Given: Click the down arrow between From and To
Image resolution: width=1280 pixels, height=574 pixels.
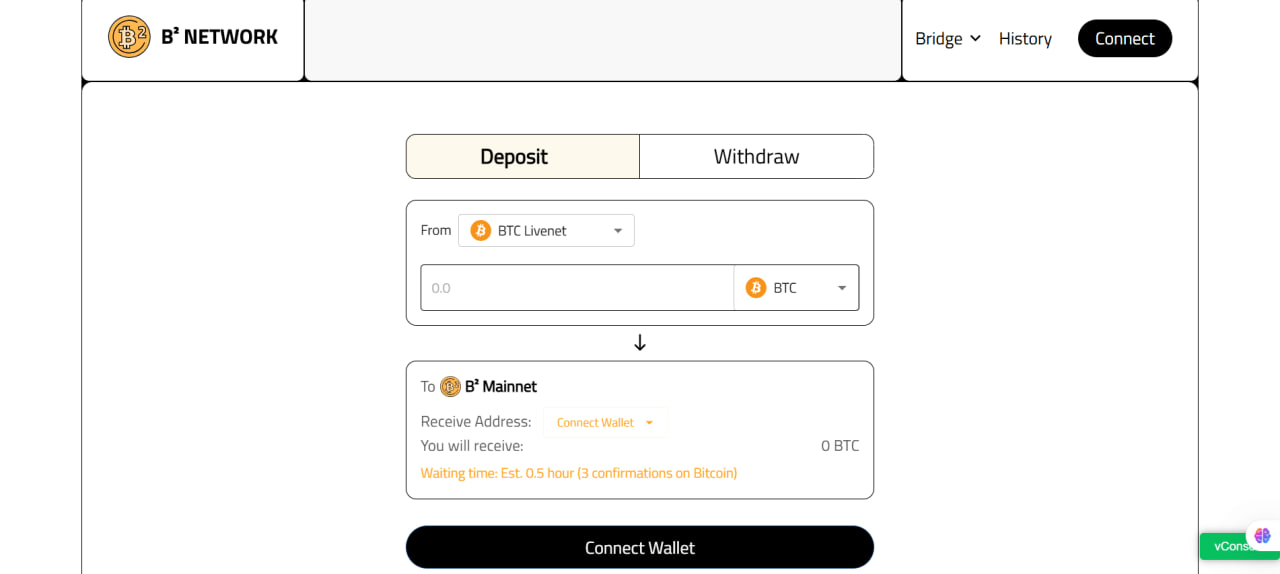Looking at the screenshot, I should coord(640,343).
